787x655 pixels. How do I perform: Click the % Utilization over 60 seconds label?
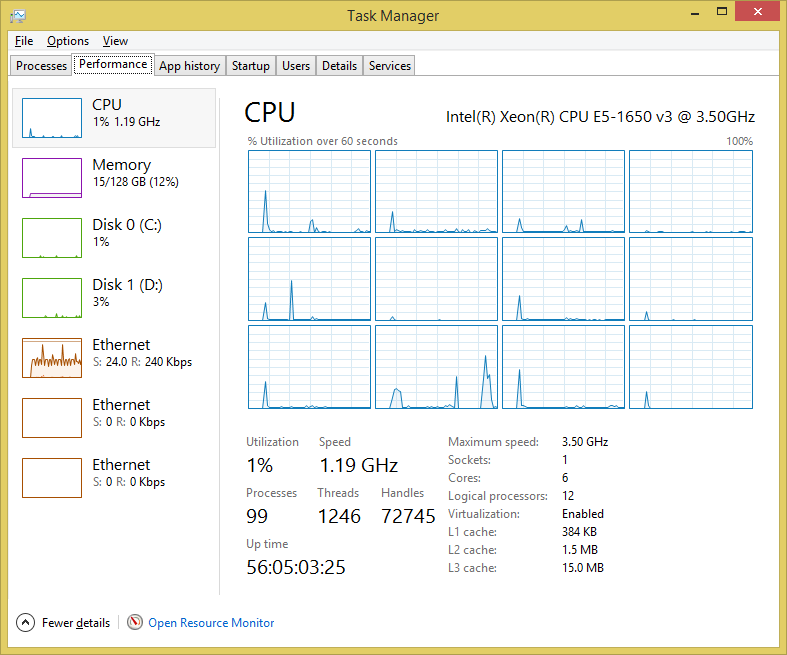click(322, 141)
